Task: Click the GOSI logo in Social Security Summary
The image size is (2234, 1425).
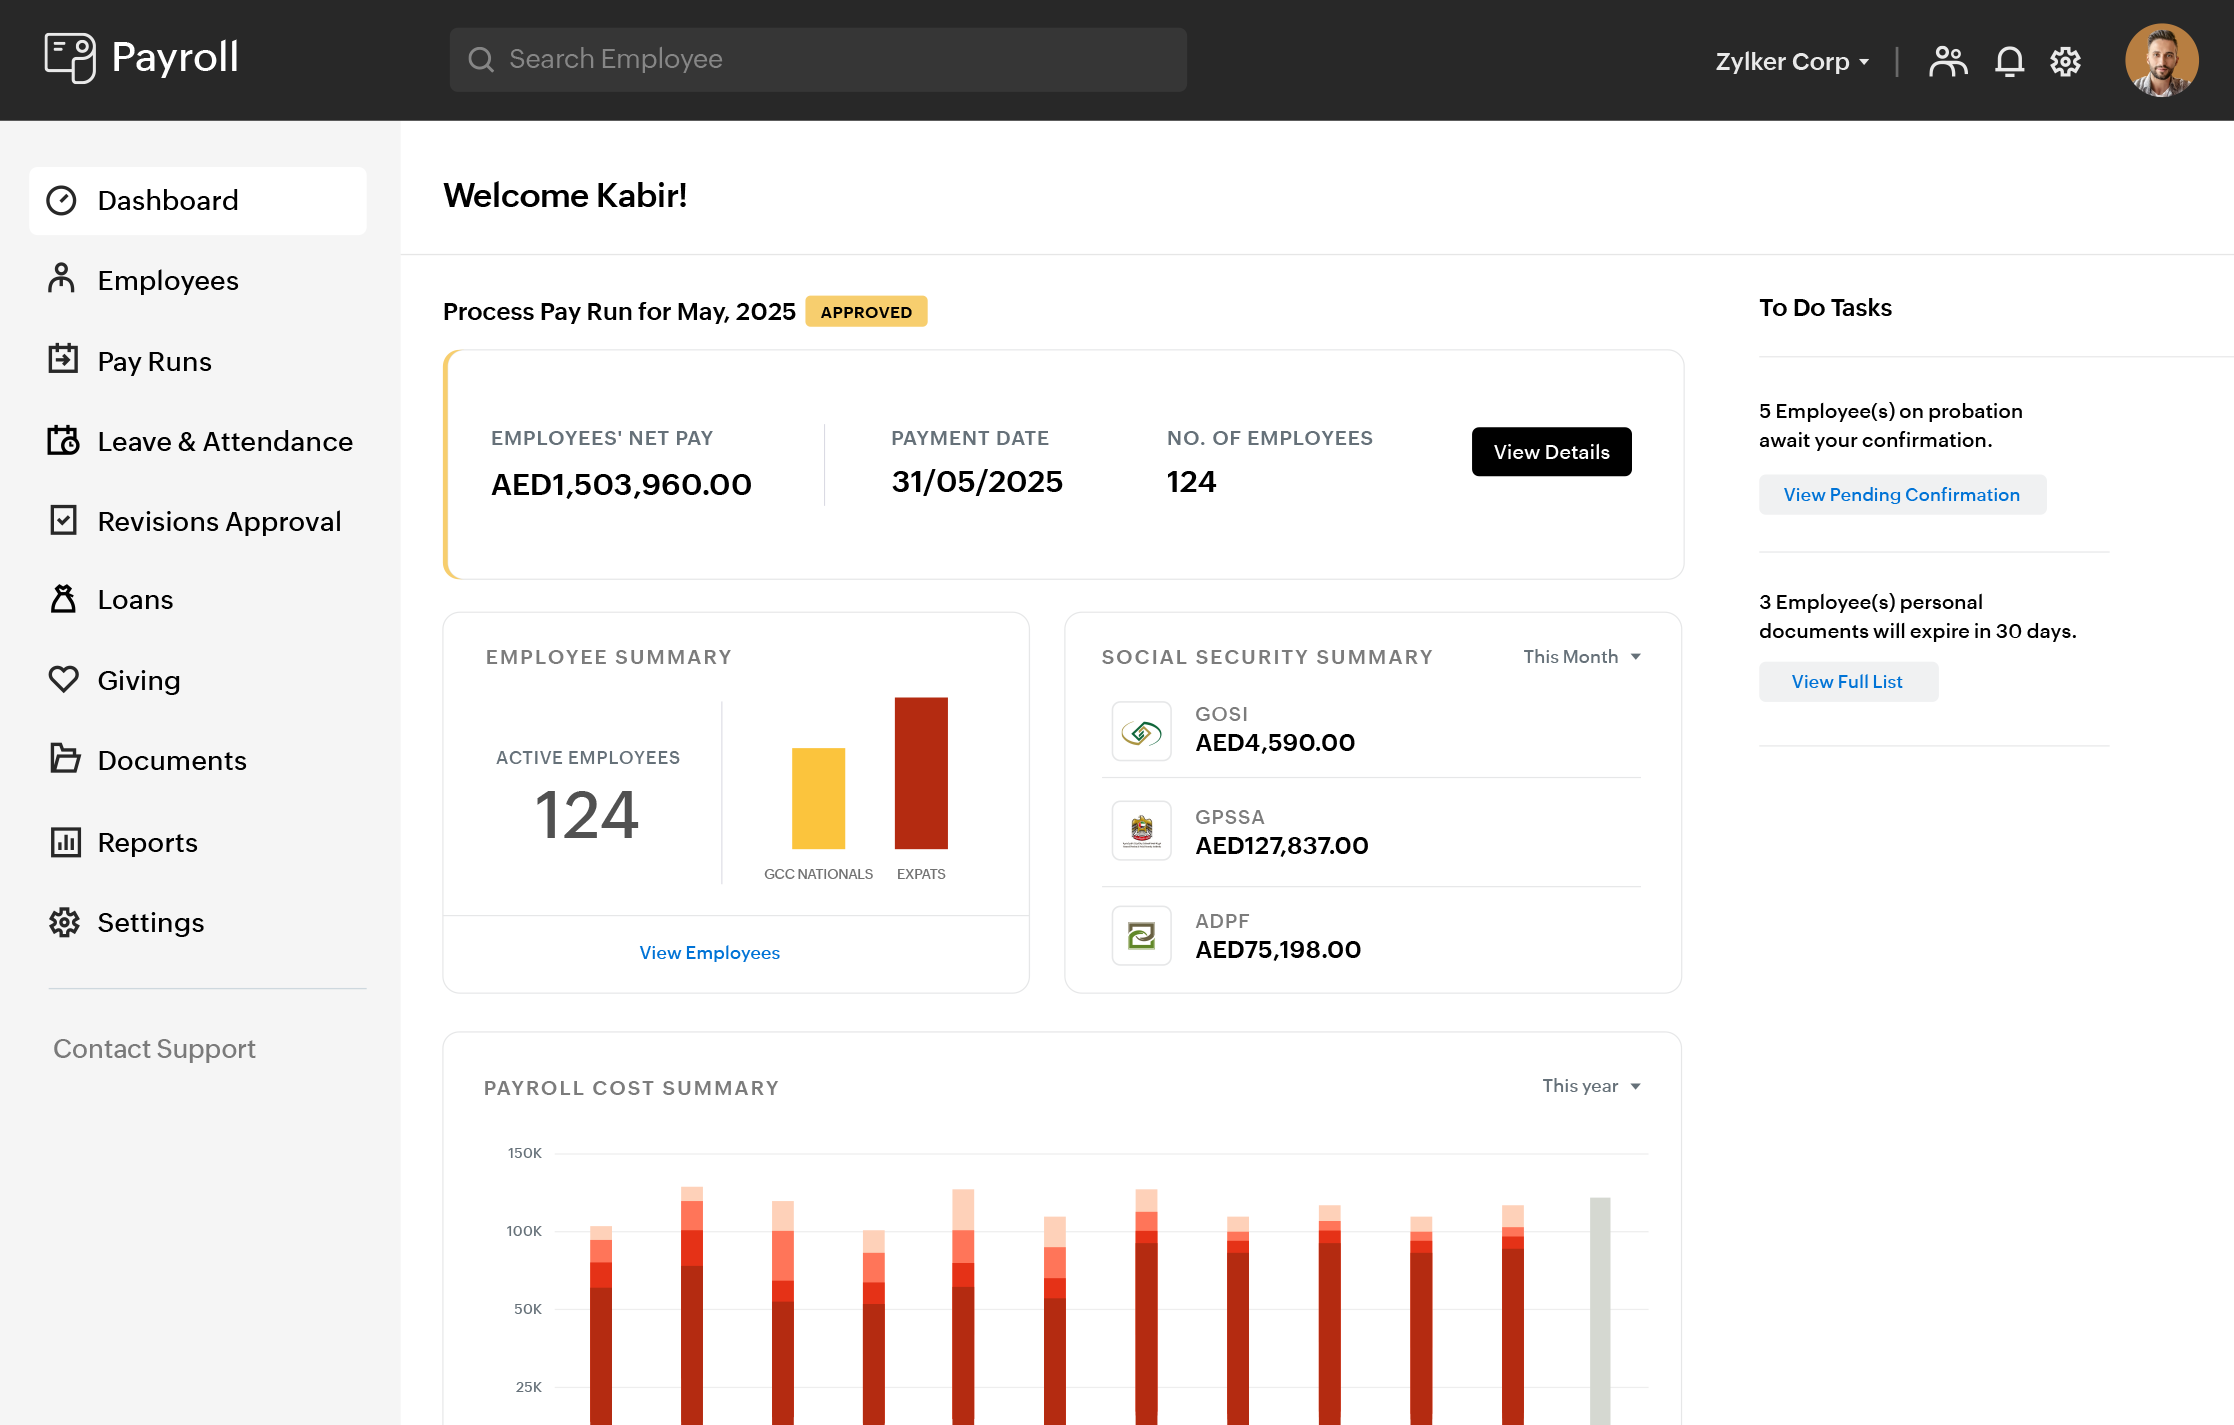Action: pos(1140,731)
